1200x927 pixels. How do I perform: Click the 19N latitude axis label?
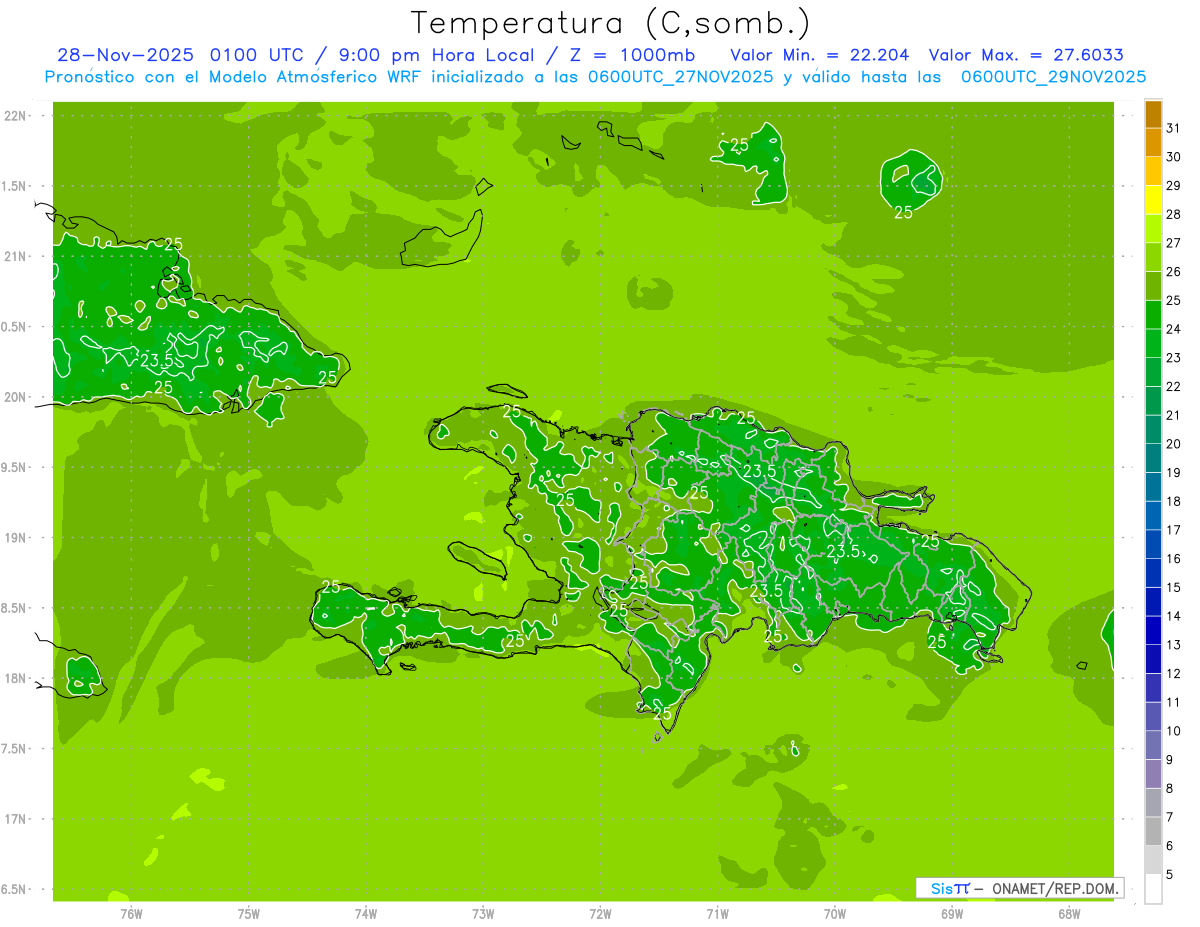[17, 538]
